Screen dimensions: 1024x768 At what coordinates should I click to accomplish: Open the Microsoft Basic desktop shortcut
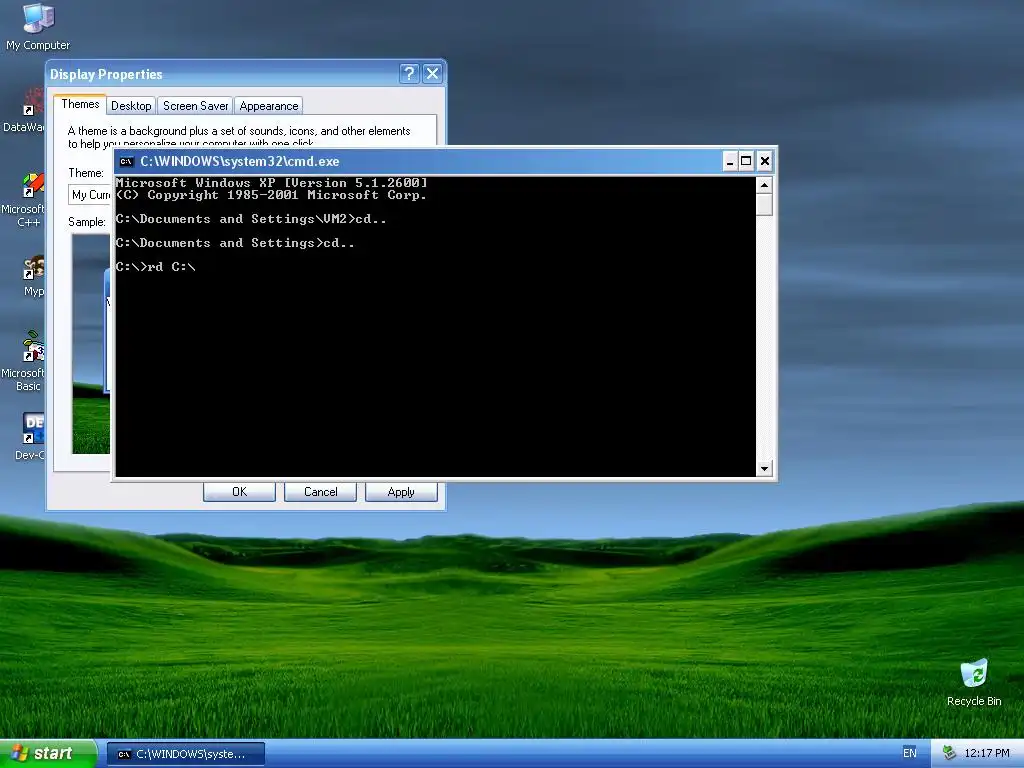[26, 361]
